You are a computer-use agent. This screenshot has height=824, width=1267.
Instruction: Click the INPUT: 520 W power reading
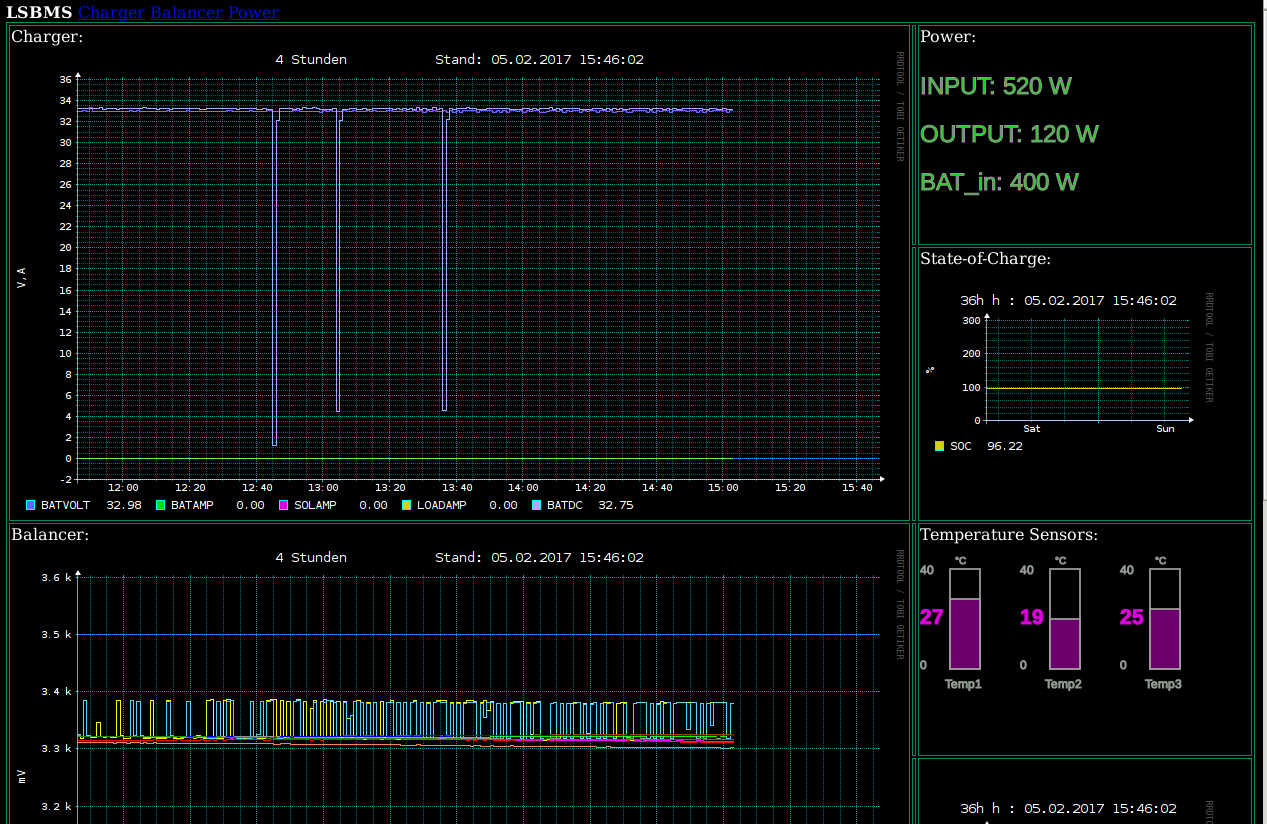click(995, 86)
